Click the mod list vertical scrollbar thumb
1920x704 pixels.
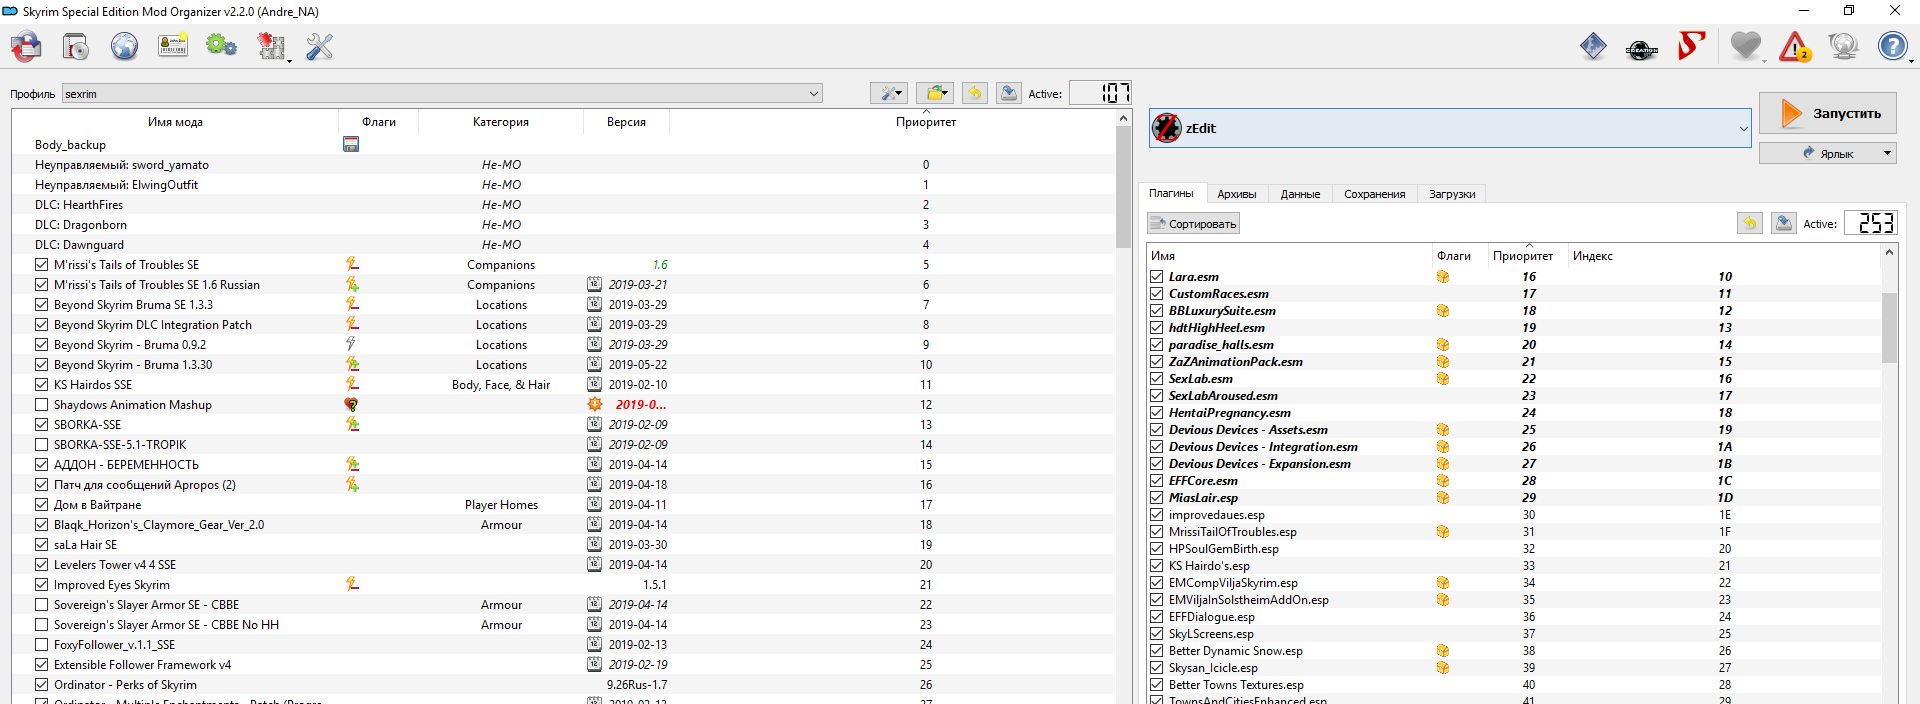point(1123,186)
